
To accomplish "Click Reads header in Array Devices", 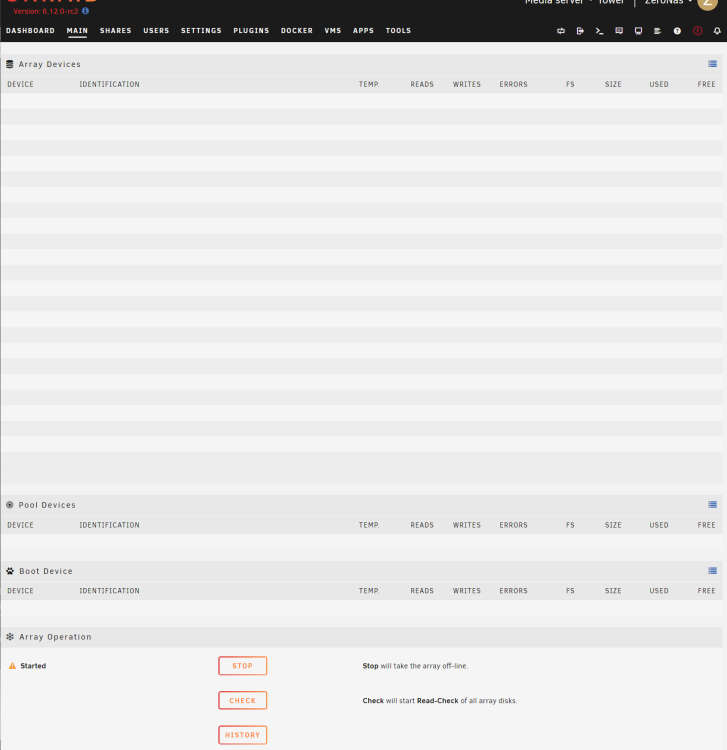I will (x=422, y=84).
